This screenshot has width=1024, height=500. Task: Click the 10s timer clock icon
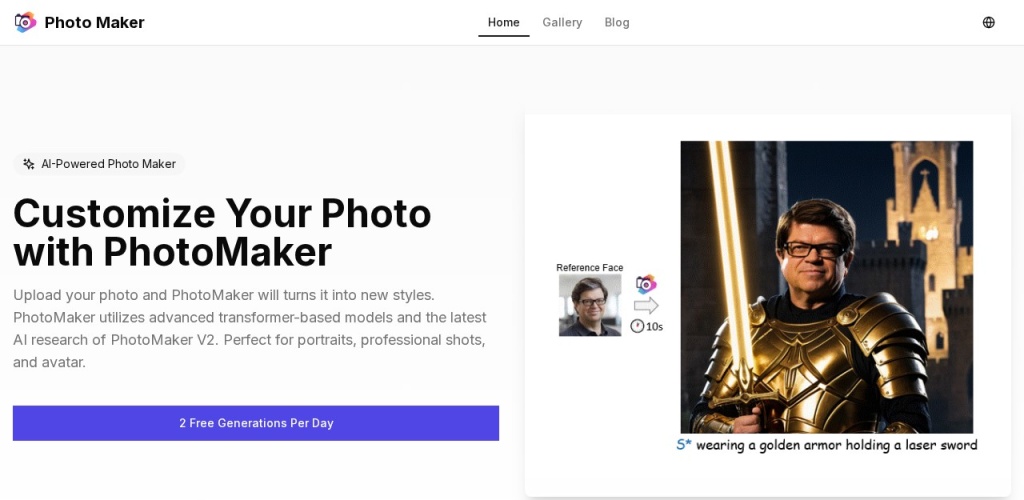click(637, 326)
